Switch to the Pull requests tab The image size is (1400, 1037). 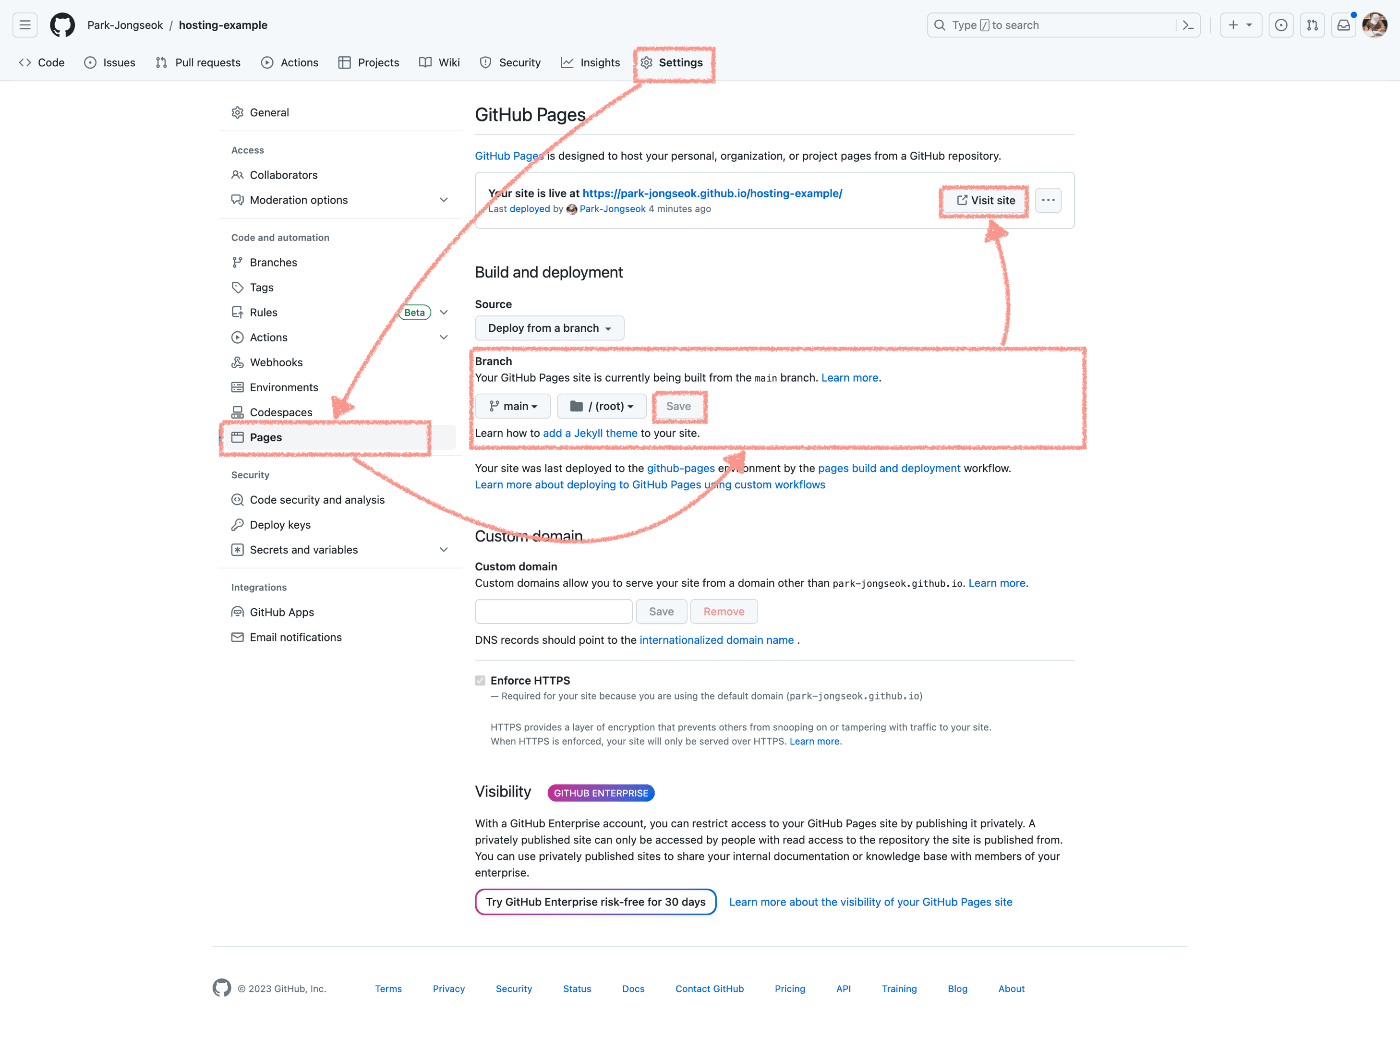coord(198,62)
